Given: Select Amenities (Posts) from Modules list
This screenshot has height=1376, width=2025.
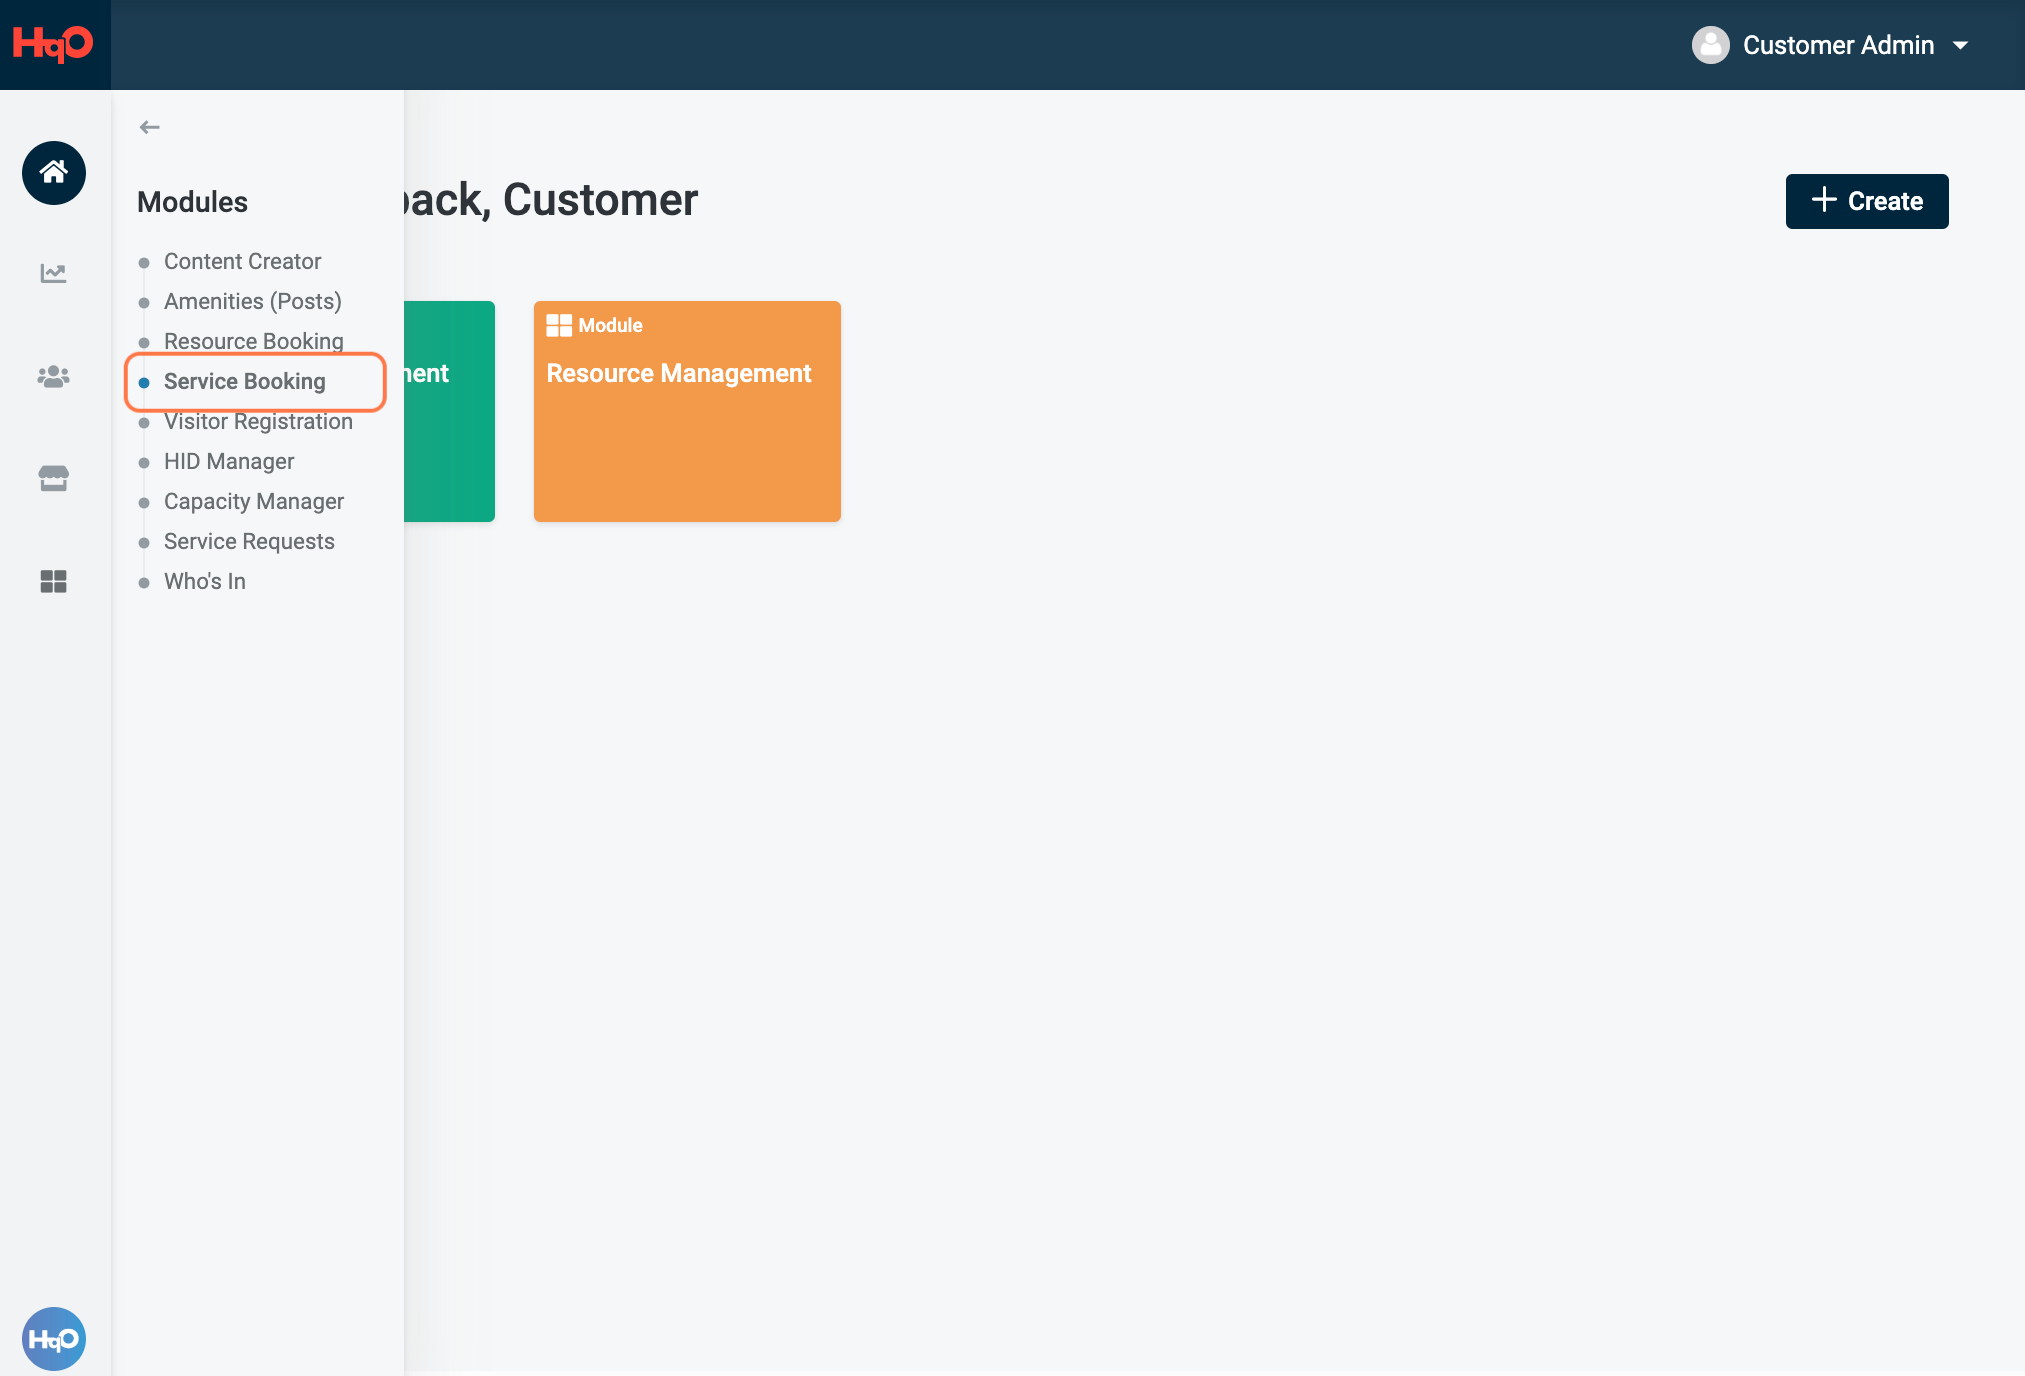Looking at the screenshot, I should (x=252, y=301).
